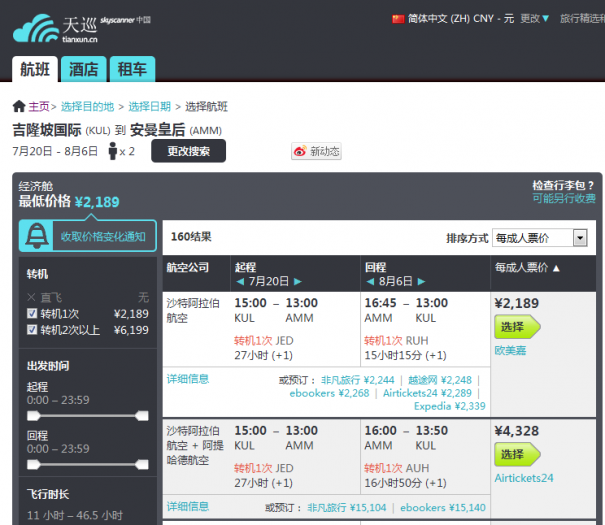
Task: Book via 非凡旅行 ¥15,104 link
Action: pos(346,508)
